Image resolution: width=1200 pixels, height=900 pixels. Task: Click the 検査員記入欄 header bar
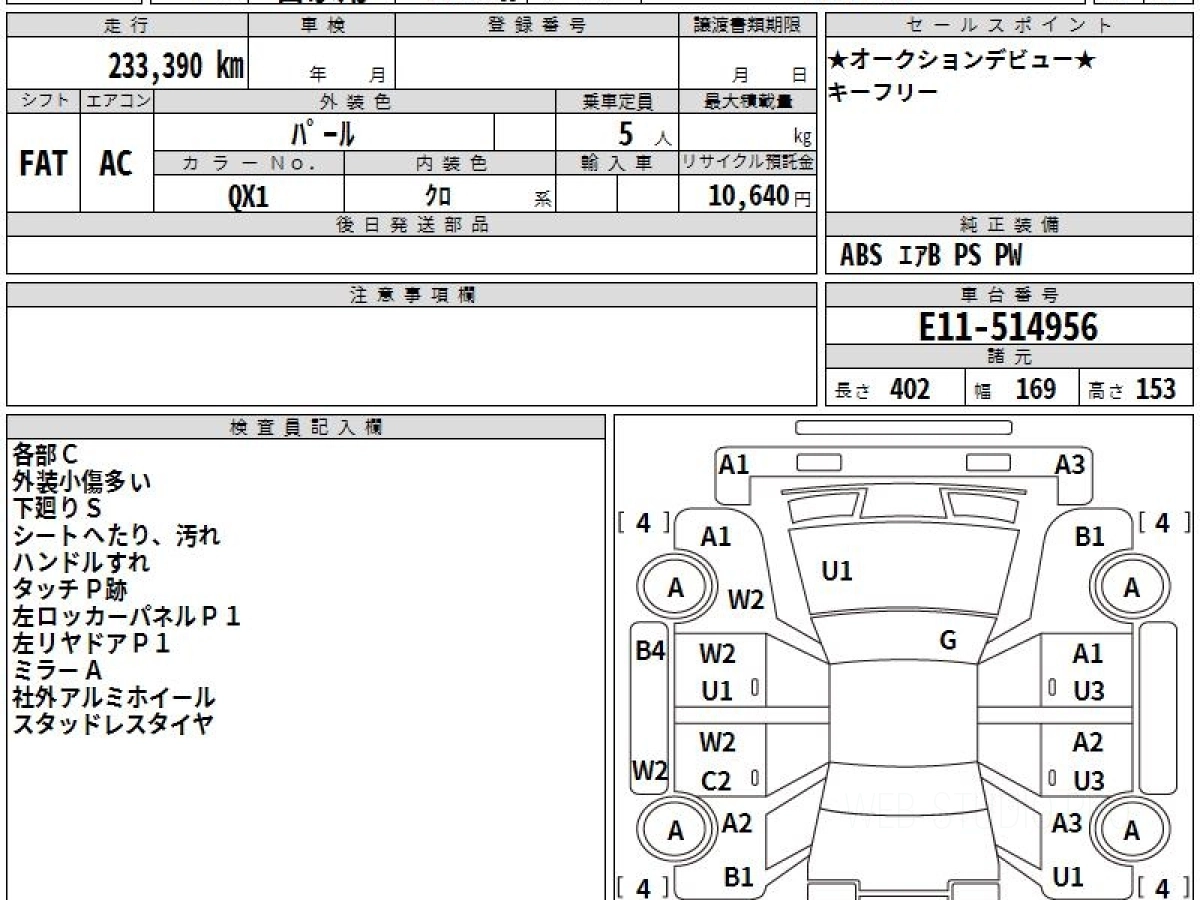(x=306, y=427)
